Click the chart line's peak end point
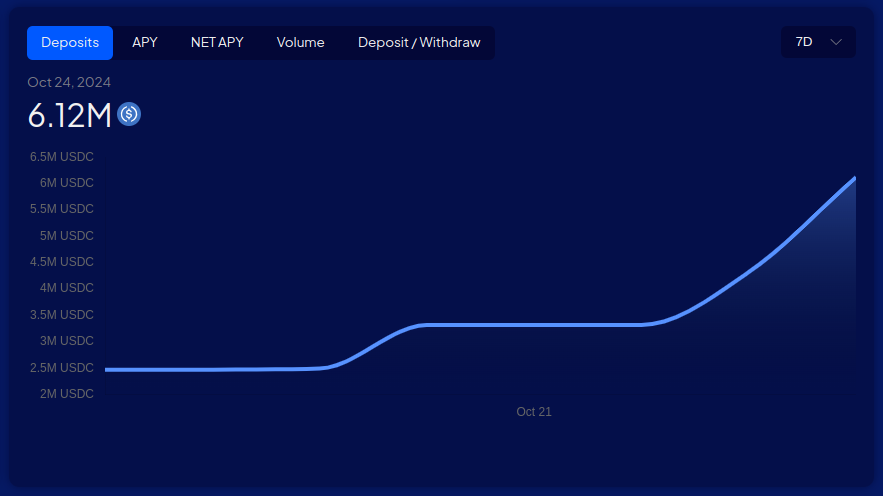 coord(854,178)
